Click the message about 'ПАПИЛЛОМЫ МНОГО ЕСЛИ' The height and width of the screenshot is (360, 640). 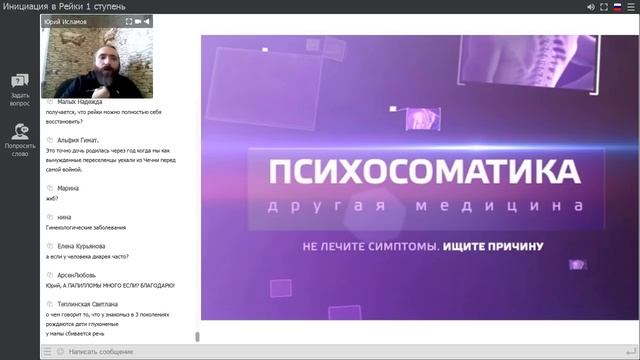pos(110,286)
